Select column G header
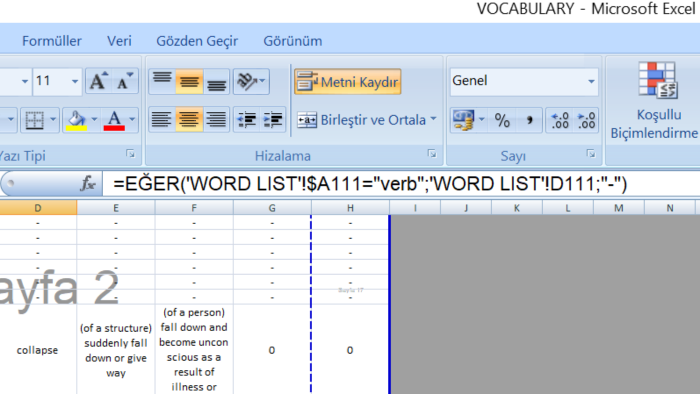700x394 pixels. [x=272, y=208]
